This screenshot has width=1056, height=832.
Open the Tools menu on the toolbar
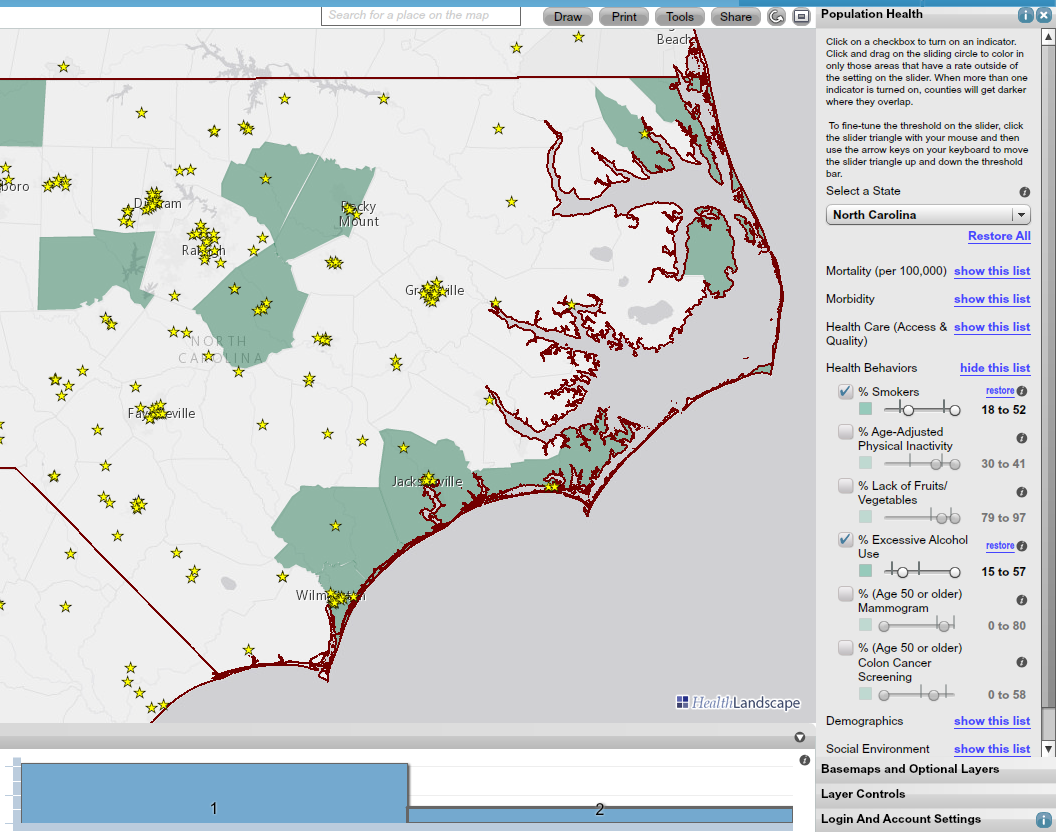point(679,17)
